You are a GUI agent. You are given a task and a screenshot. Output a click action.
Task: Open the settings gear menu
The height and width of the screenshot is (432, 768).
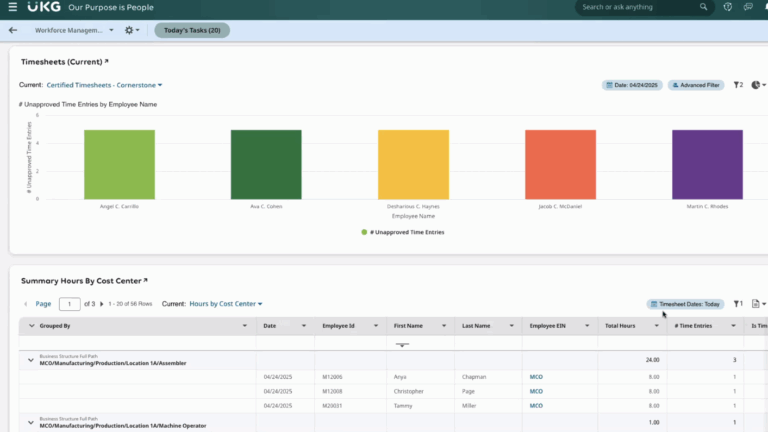(131, 30)
